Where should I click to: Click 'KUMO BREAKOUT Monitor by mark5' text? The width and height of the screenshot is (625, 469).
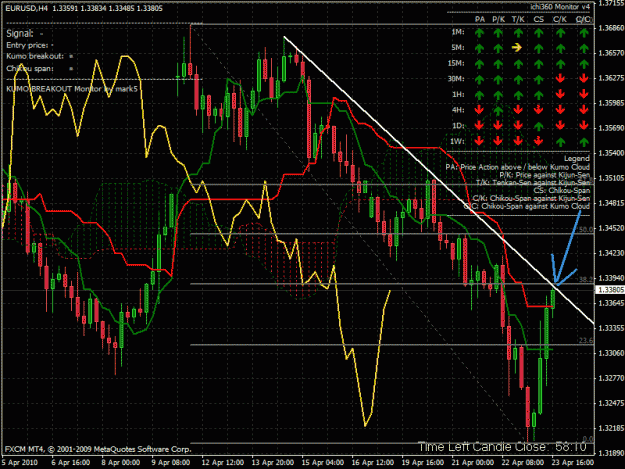point(72,88)
